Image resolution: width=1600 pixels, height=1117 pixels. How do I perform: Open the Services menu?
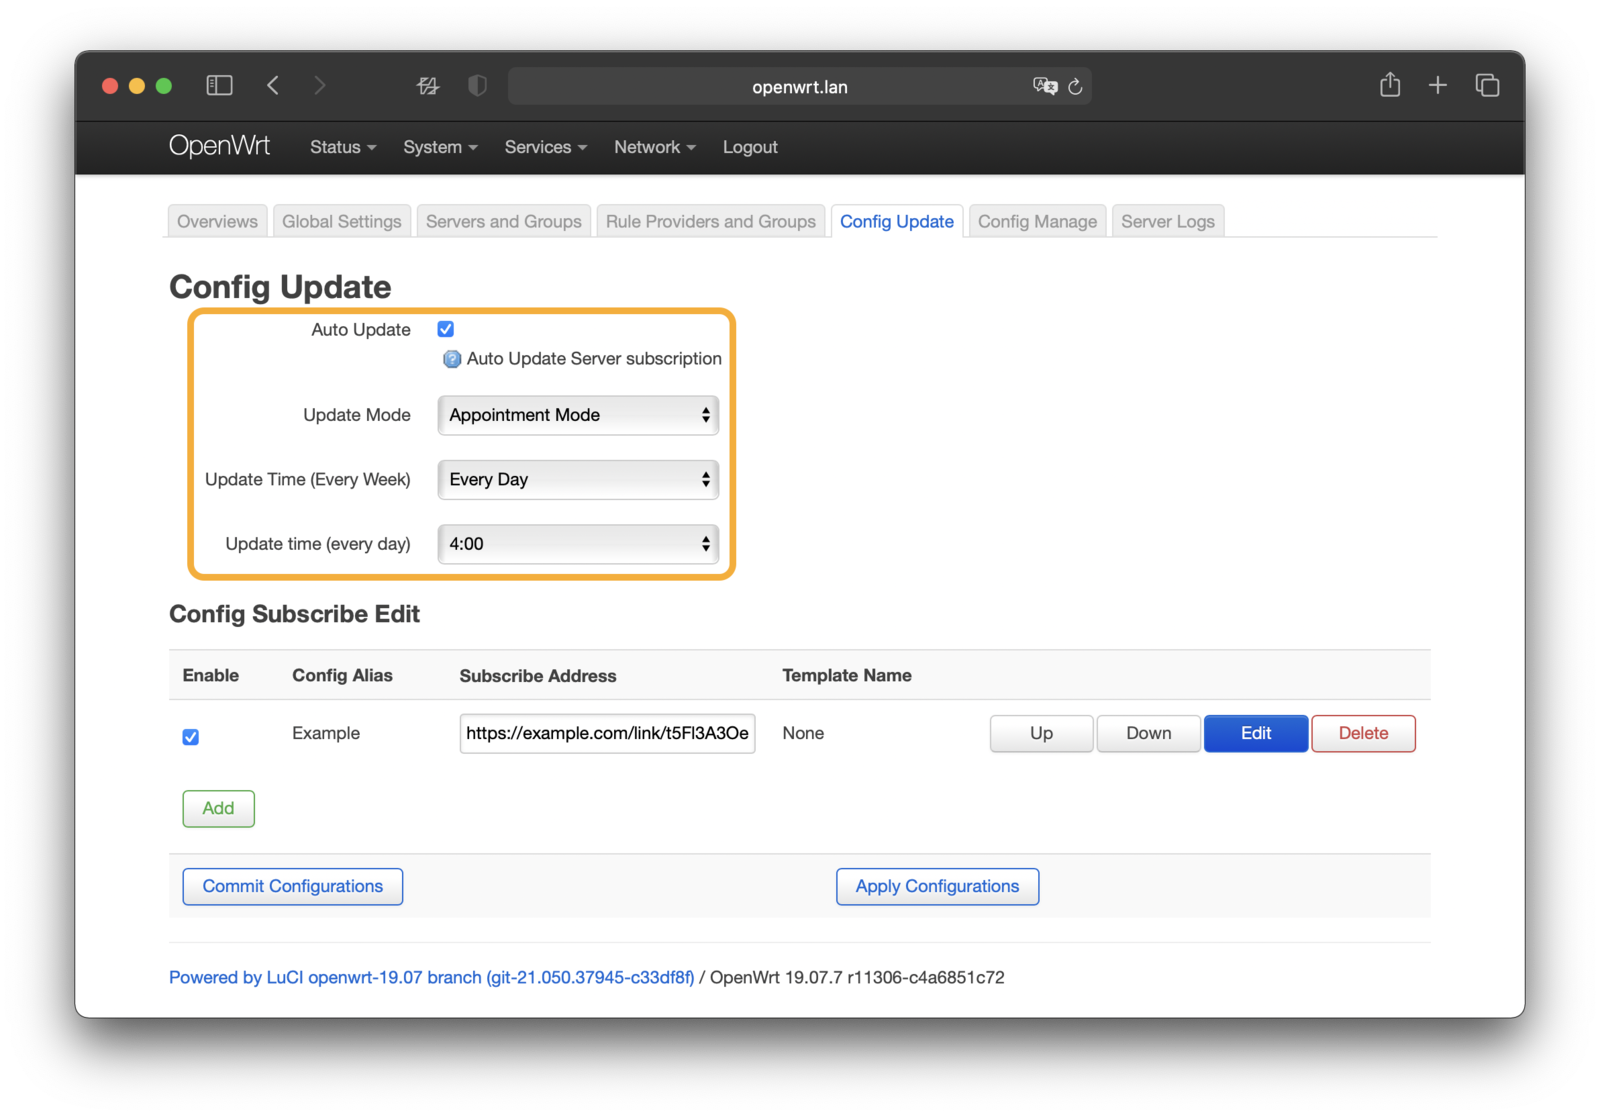coord(545,147)
